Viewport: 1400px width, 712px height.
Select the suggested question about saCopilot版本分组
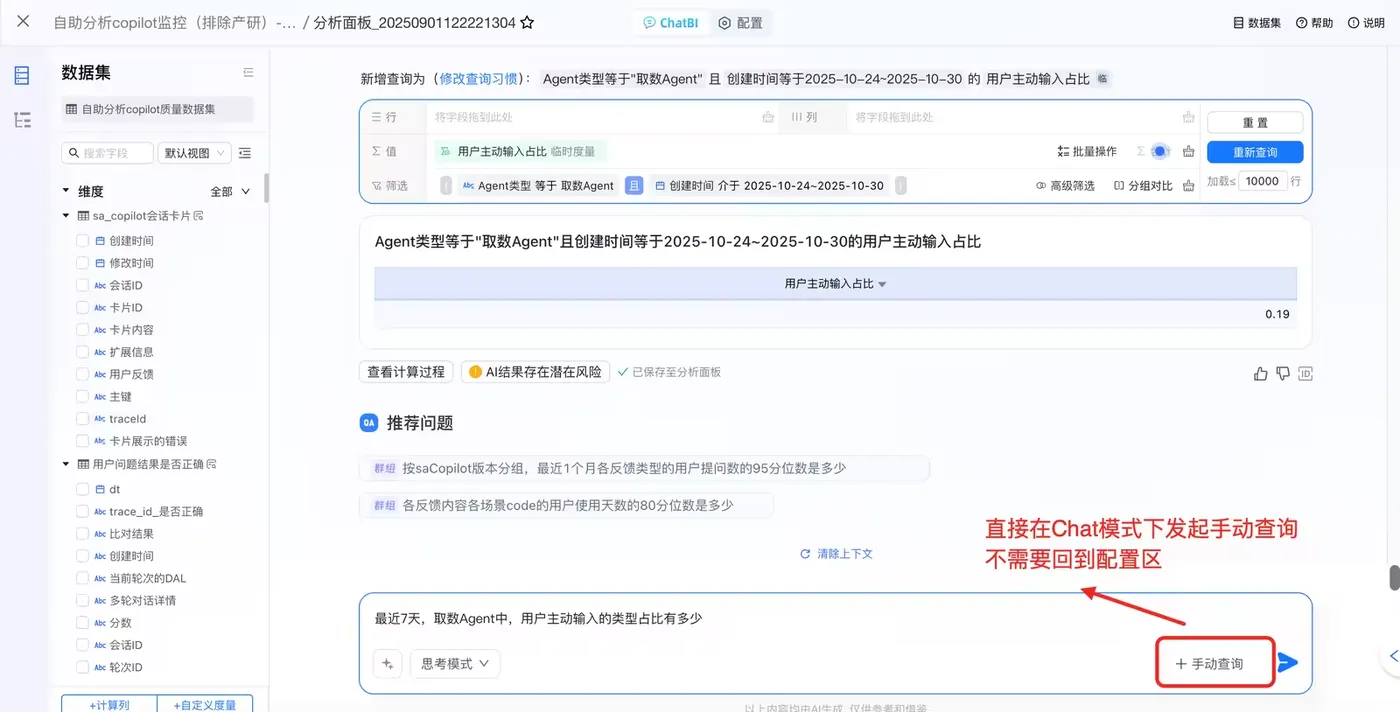pos(645,468)
